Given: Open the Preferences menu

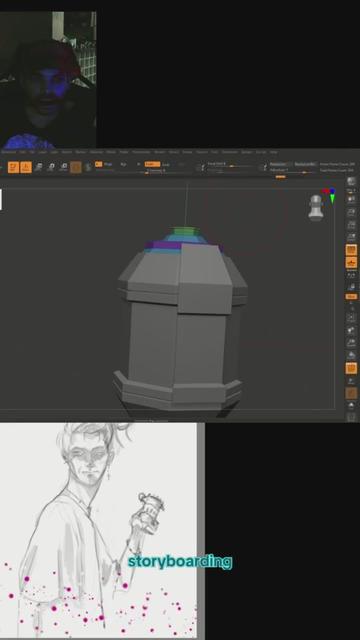Looking at the screenshot, I should point(141,152).
